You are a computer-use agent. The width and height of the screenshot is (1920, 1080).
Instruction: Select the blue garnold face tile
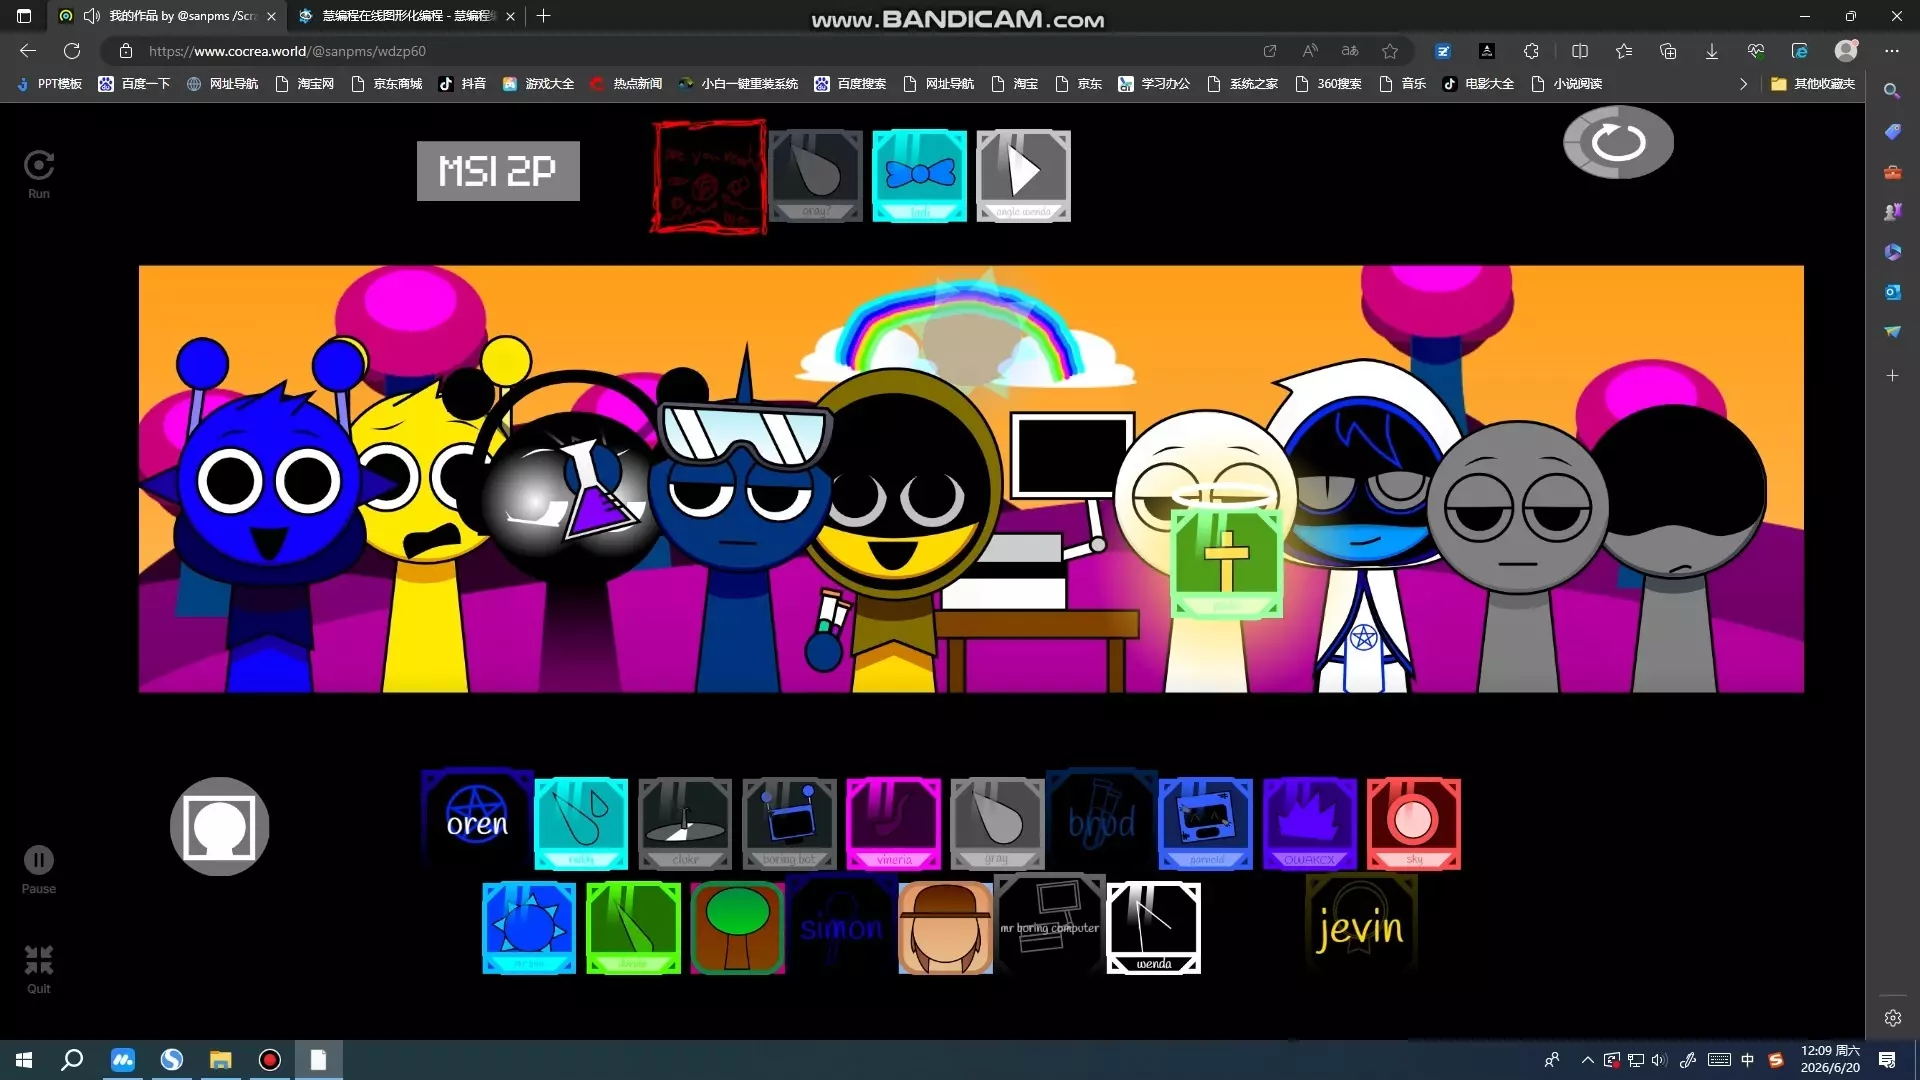coord(1205,823)
